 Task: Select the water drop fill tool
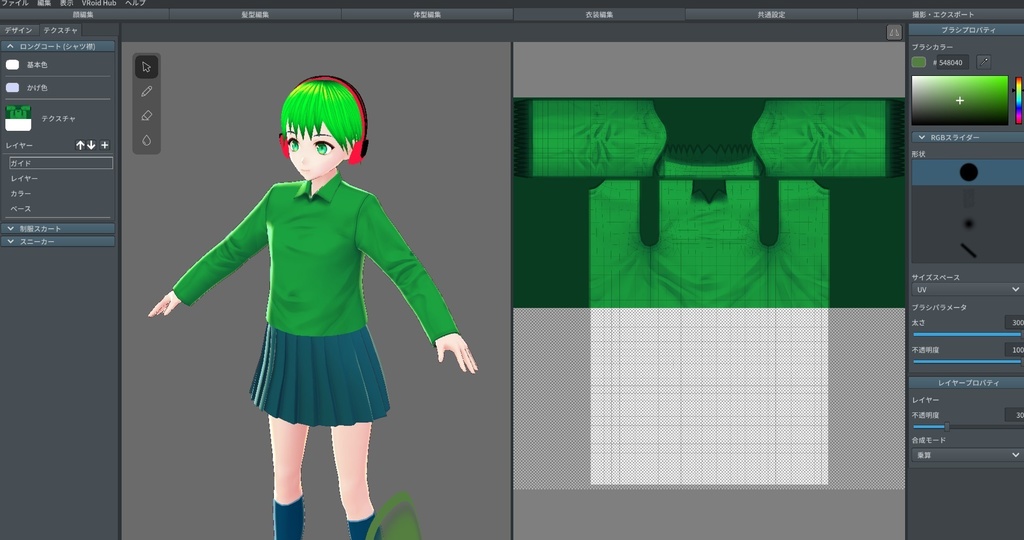point(146,140)
